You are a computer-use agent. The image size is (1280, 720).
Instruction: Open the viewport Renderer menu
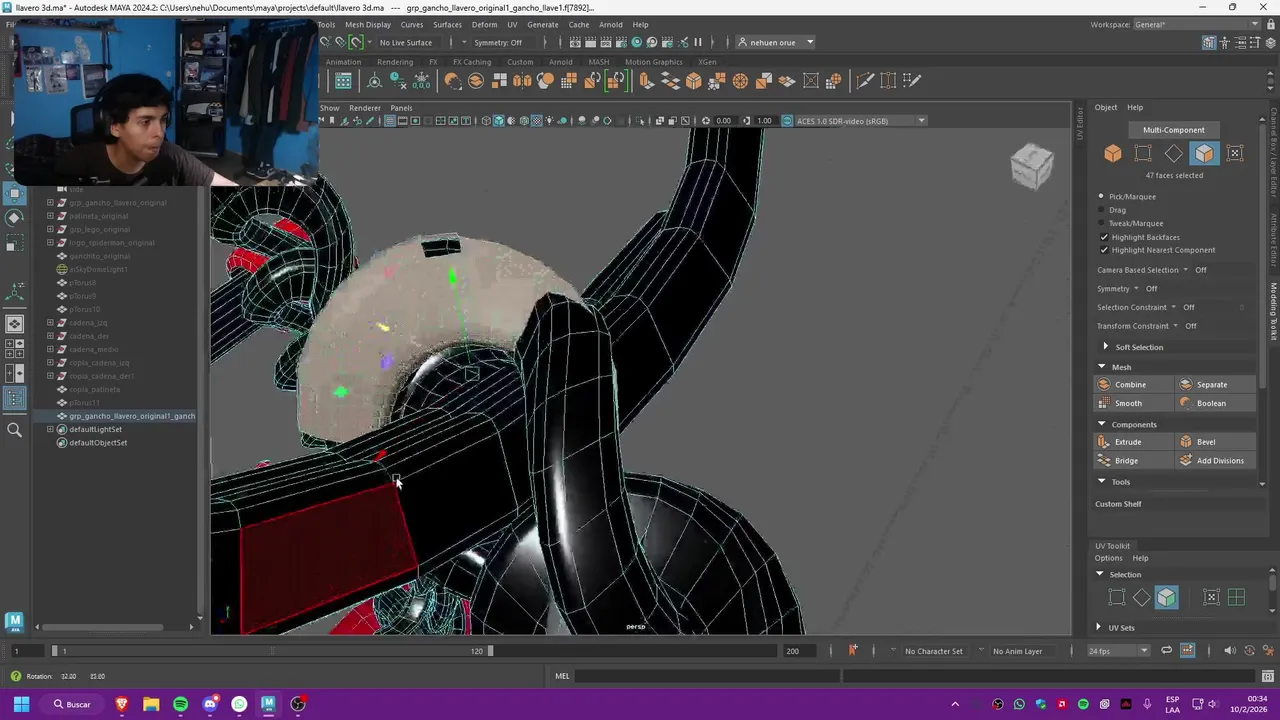pos(365,108)
